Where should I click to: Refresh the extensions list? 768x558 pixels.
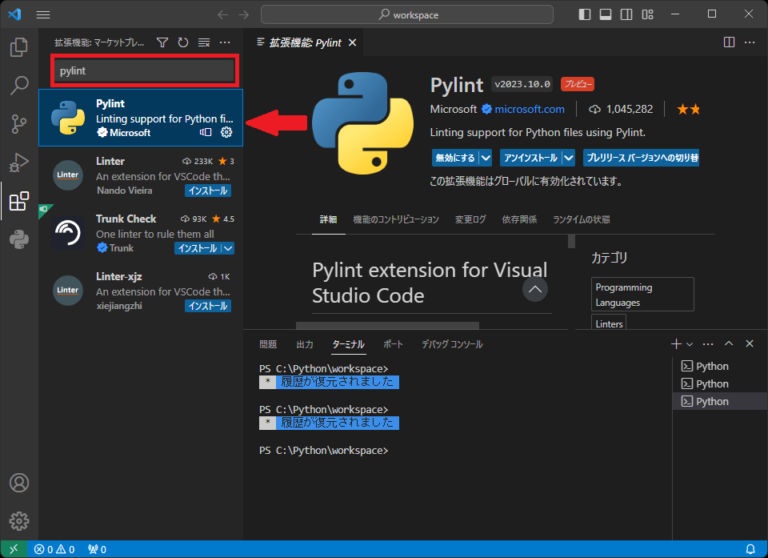click(183, 43)
